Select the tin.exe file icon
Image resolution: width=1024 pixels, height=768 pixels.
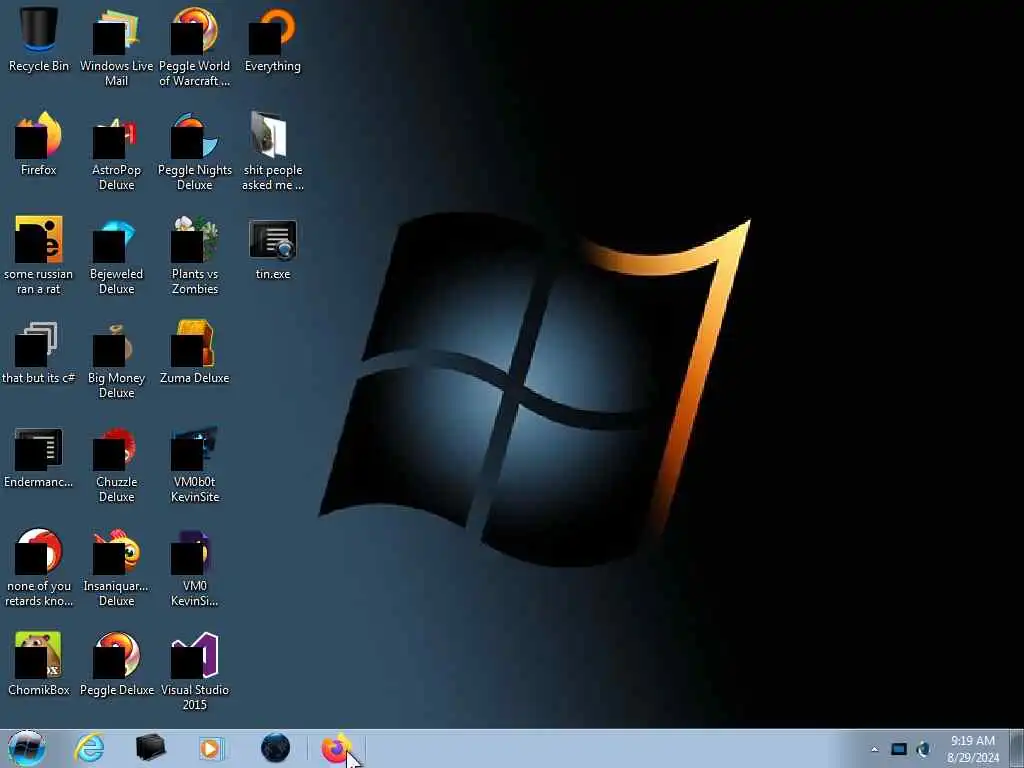(x=273, y=248)
